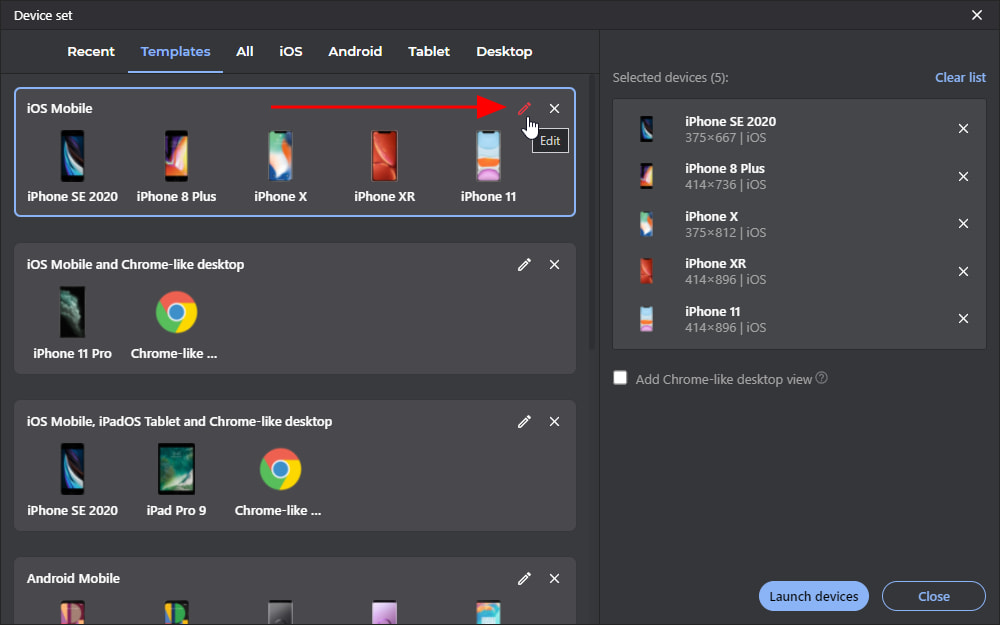
Task: Click iPhone 11 icon in selected devices list
Action: pyautogui.click(x=646, y=319)
